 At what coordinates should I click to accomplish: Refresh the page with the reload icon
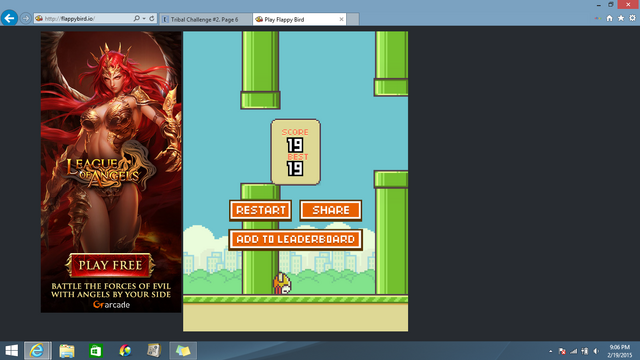pyautogui.click(x=152, y=18)
